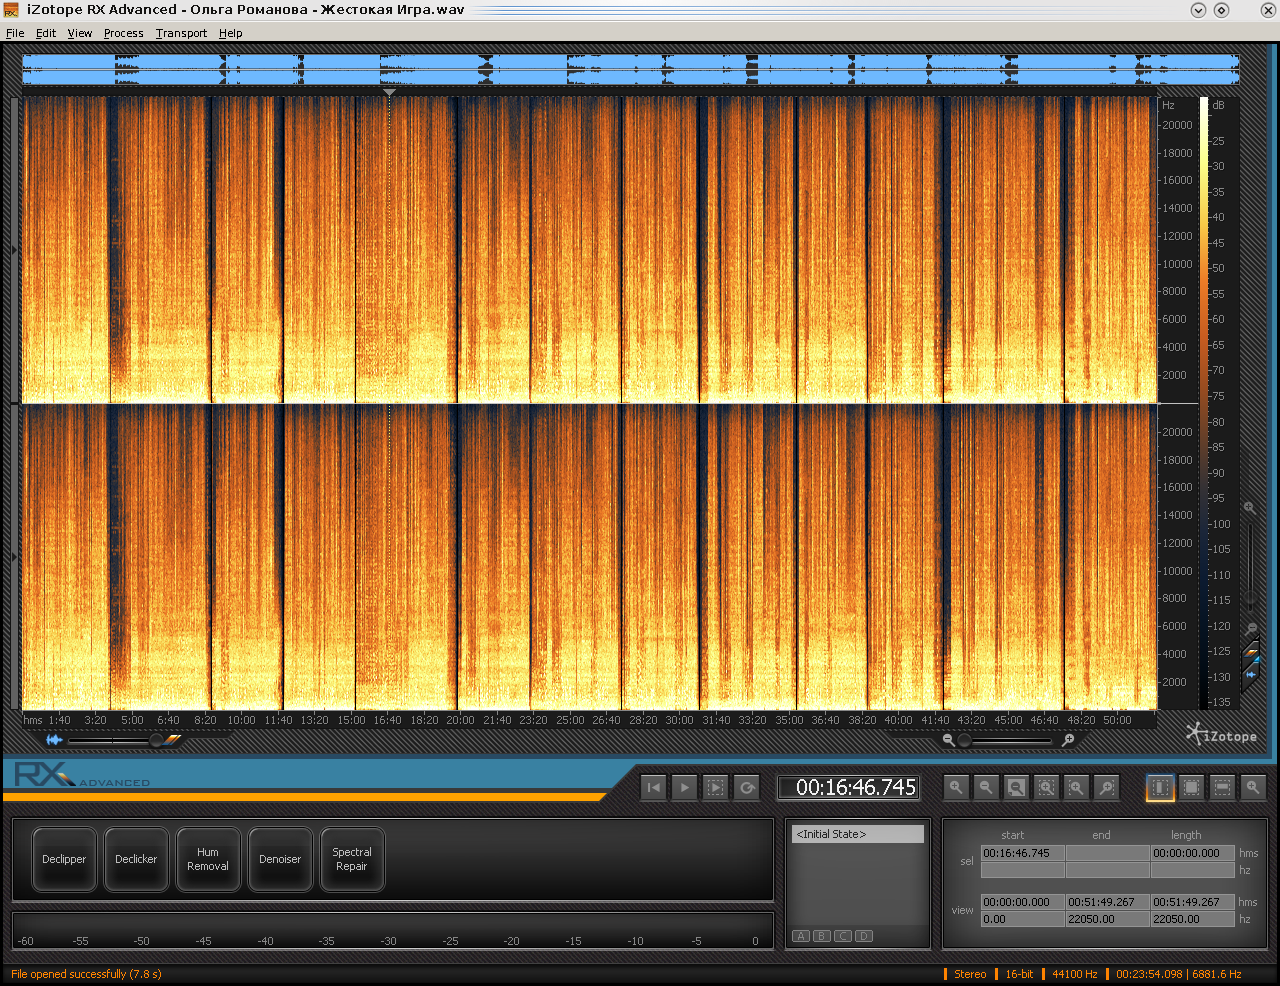Viewport: 1280px width, 986px height.
Task: Open the Declicker module
Action: 136,859
